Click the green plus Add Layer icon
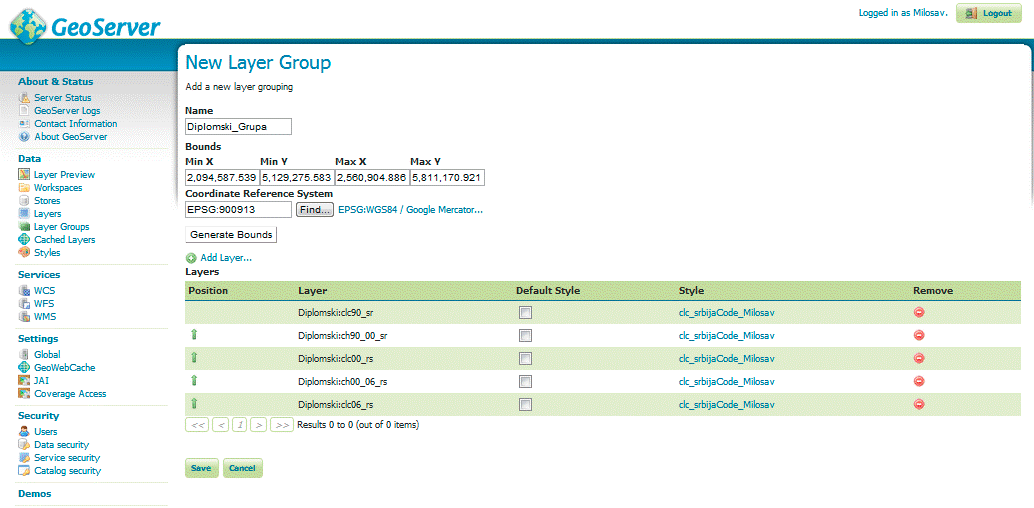 pyautogui.click(x=191, y=258)
